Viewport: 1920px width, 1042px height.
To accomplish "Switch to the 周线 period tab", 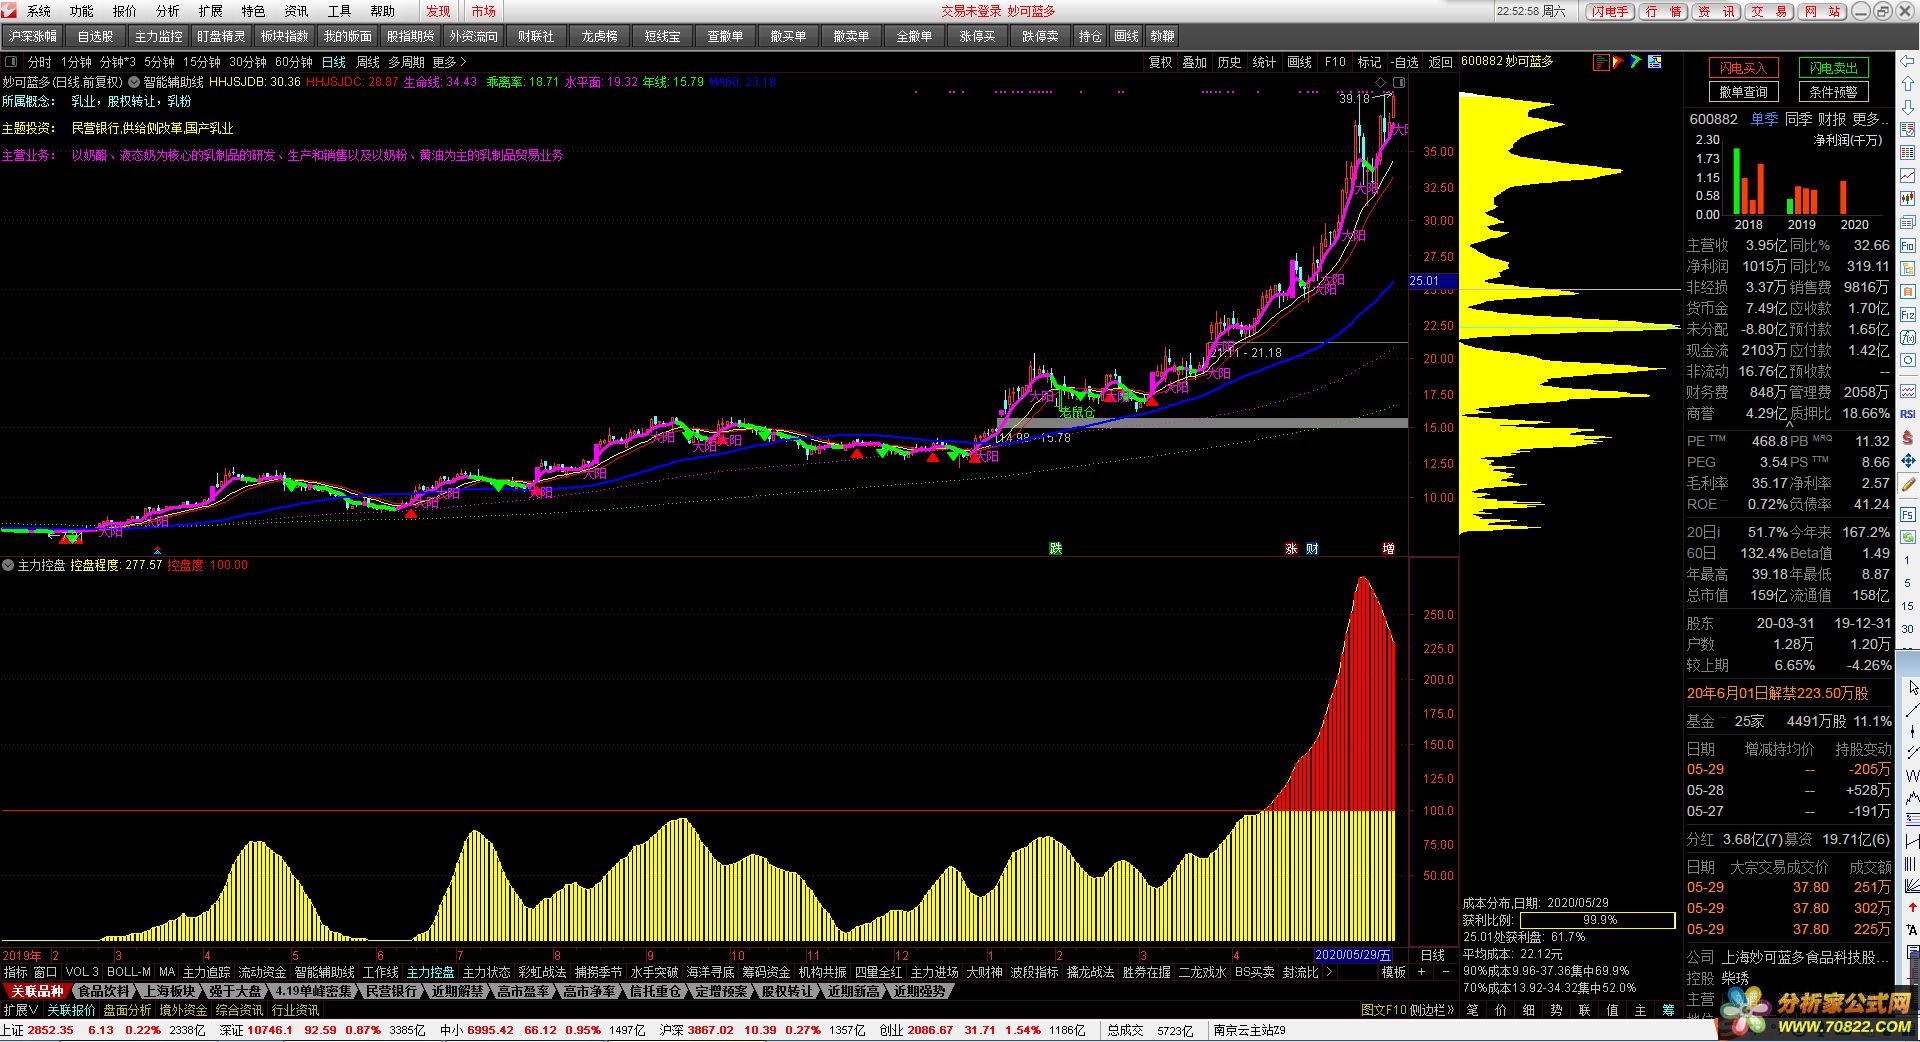I will point(368,62).
